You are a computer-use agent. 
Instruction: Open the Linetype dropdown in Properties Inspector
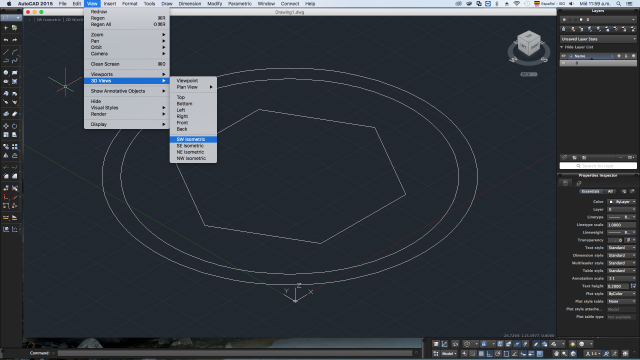pyautogui.click(x=621, y=217)
